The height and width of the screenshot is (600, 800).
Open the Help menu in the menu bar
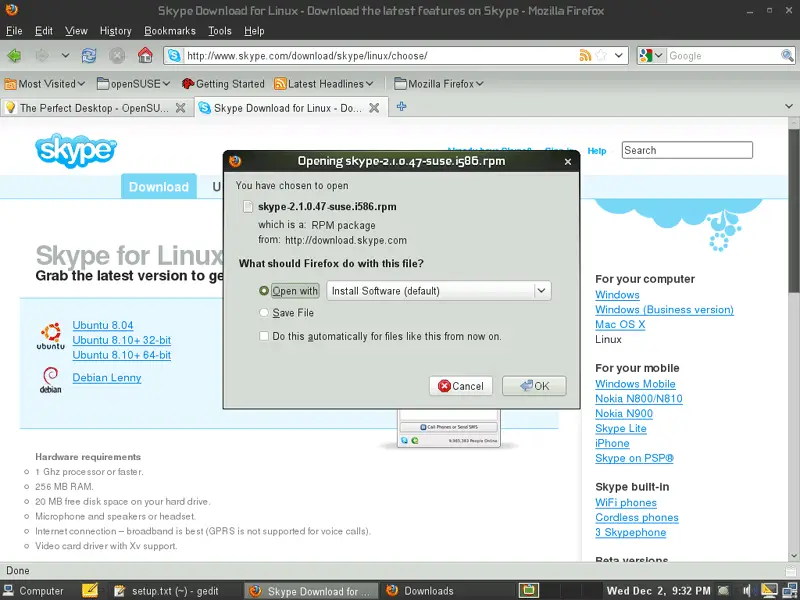pos(254,31)
